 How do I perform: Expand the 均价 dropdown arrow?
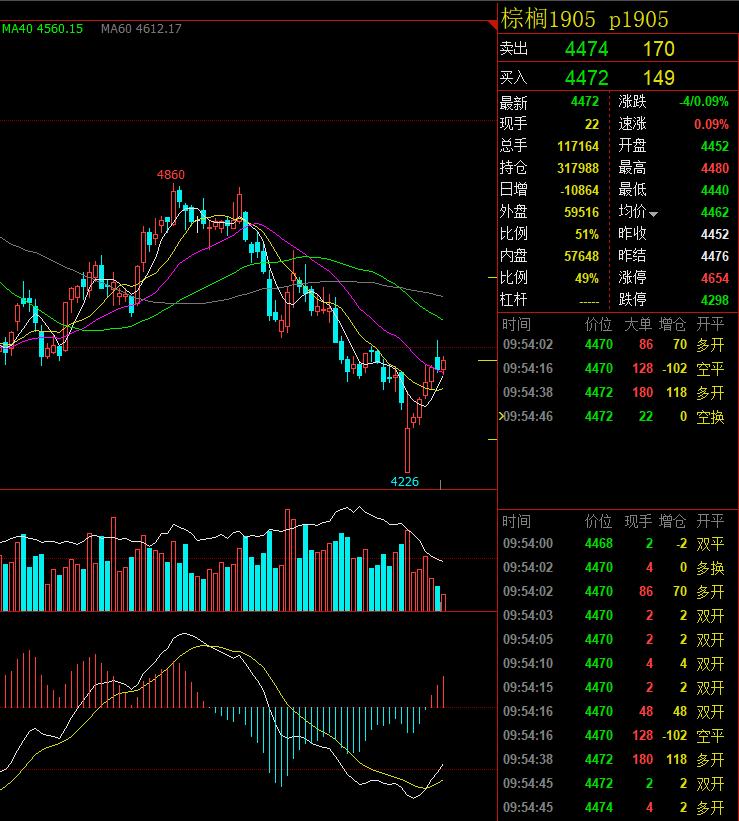click(654, 213)
